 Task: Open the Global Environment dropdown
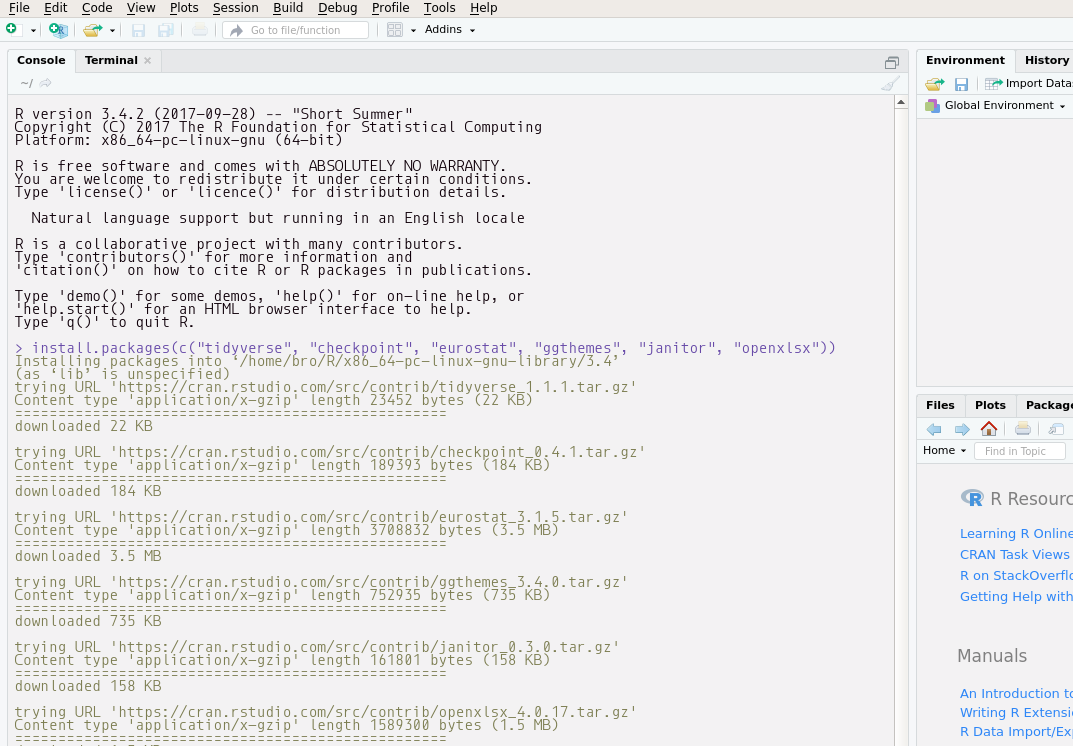coord(996,106)
